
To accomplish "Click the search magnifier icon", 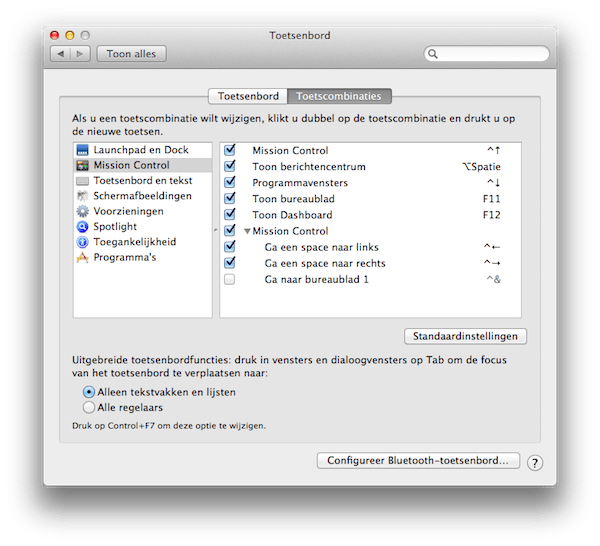I will point(433,54).
